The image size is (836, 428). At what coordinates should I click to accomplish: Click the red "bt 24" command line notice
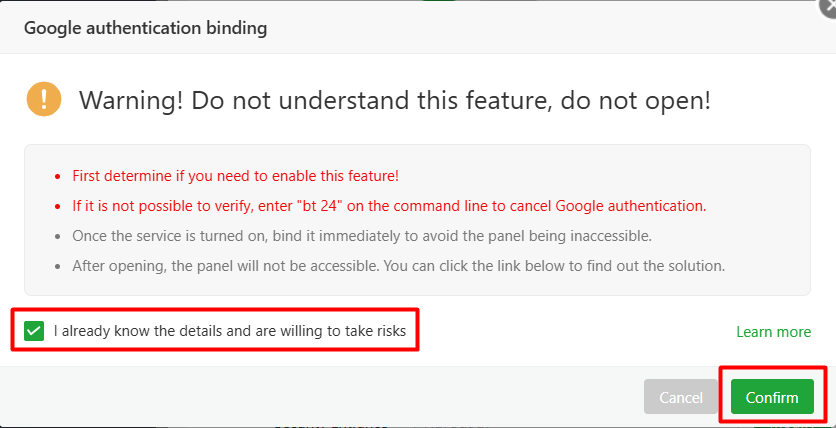389,206
